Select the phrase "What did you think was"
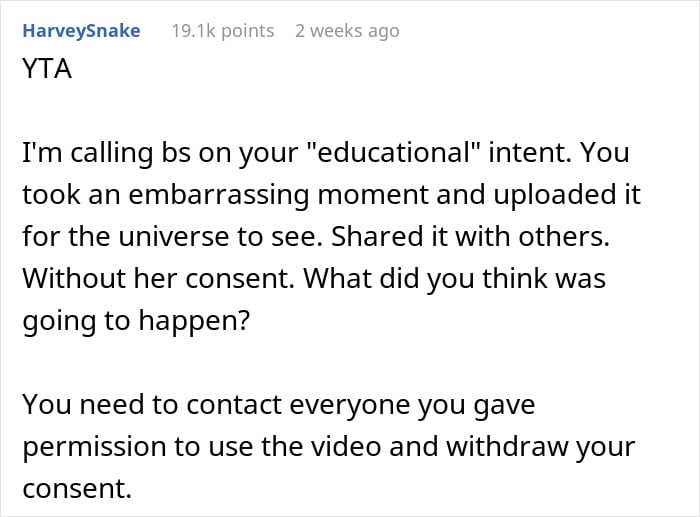Screen dimensions: 700x517 [x=454, y=279]
